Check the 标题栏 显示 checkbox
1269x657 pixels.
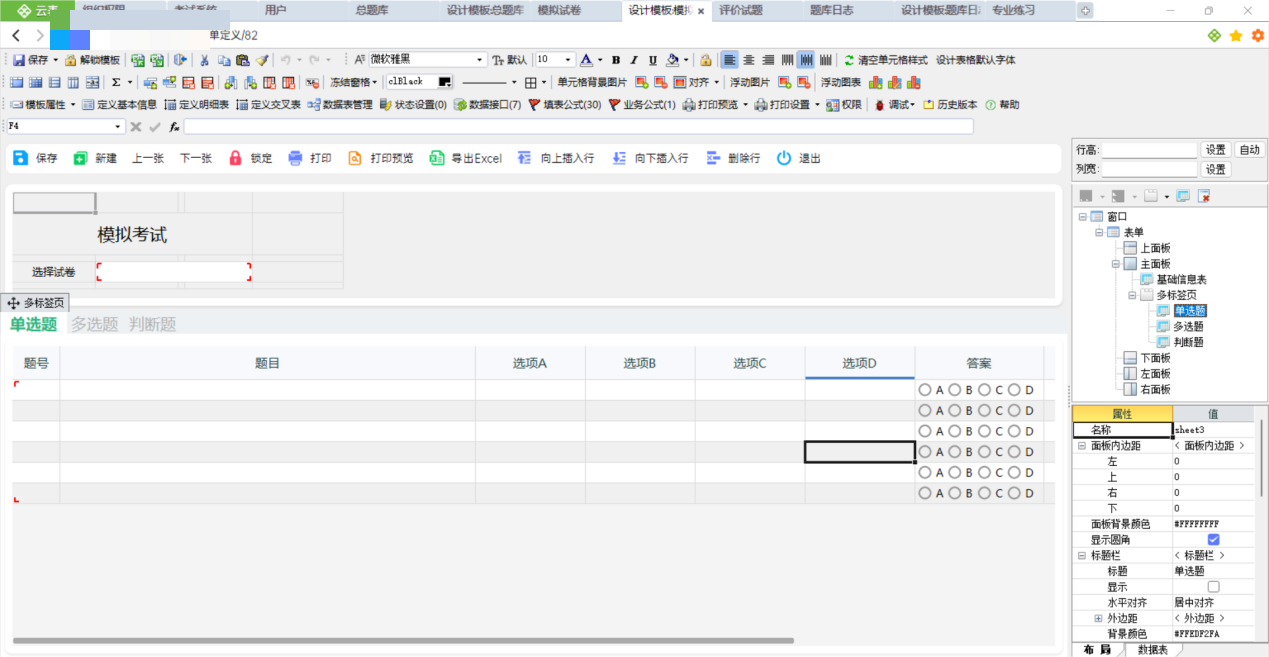[1213, 587]
